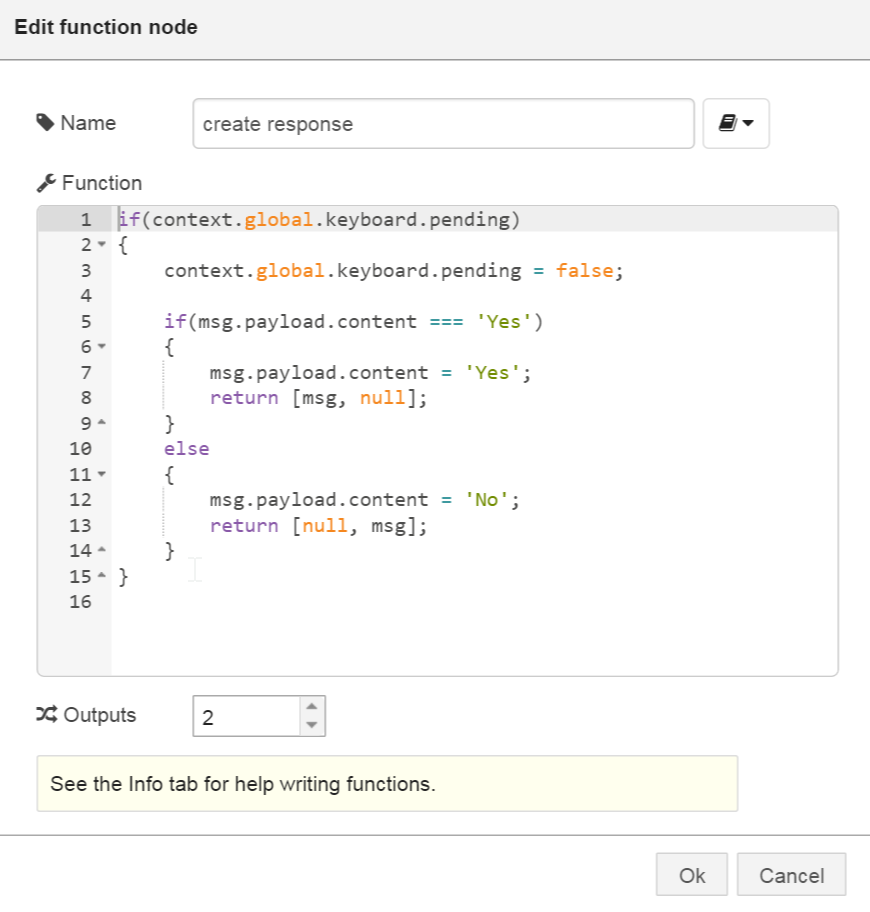Click the wrench icon next to Function
The width and height of the screenshot is (870, 912).
[x=47, y=182]
